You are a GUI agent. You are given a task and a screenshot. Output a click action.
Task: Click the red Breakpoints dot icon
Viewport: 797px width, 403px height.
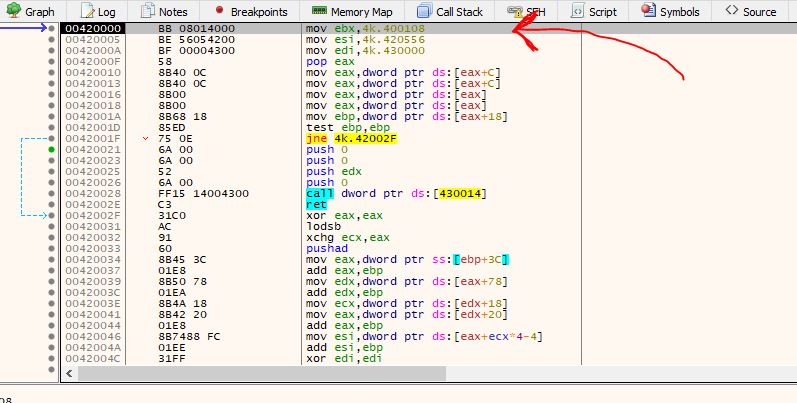pyautogui.click(x=218, y=11)
